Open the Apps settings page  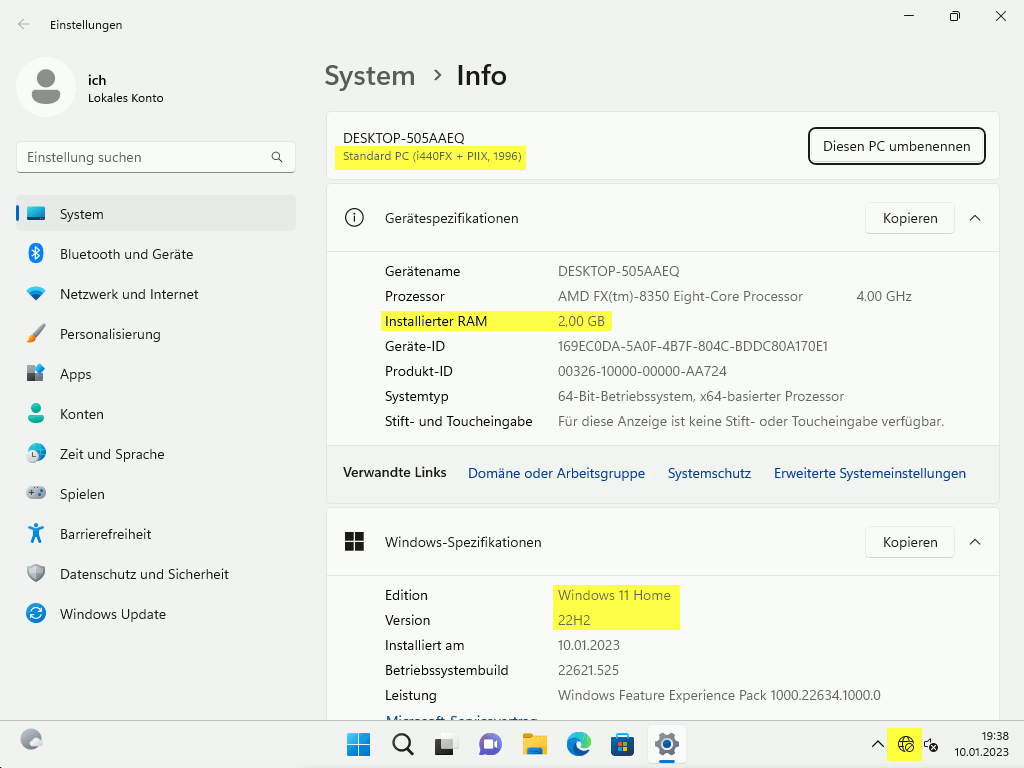(156, 374)
